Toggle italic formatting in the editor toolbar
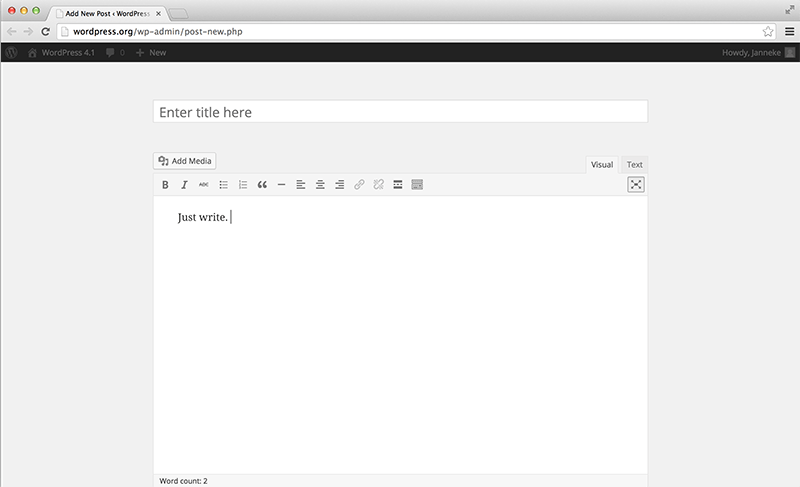The width and height of the screenshot is (800, 487). point(184,185)
